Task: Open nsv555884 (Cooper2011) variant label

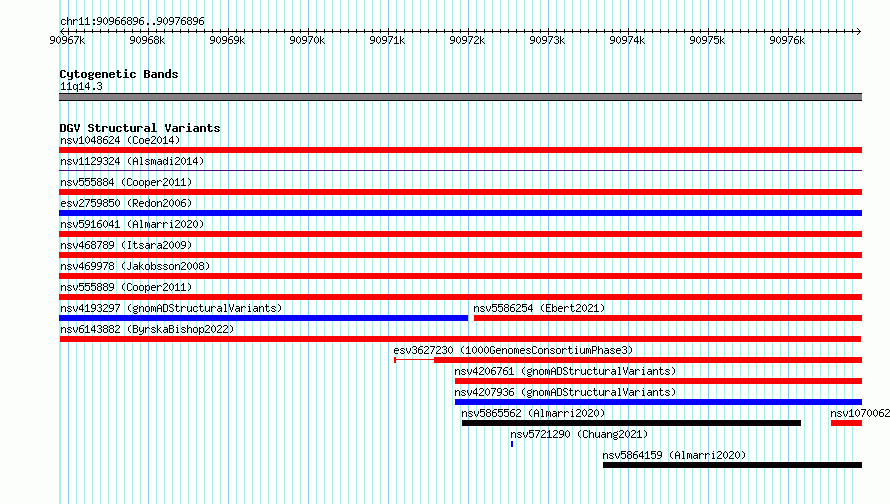Action: tap(126, 182)
